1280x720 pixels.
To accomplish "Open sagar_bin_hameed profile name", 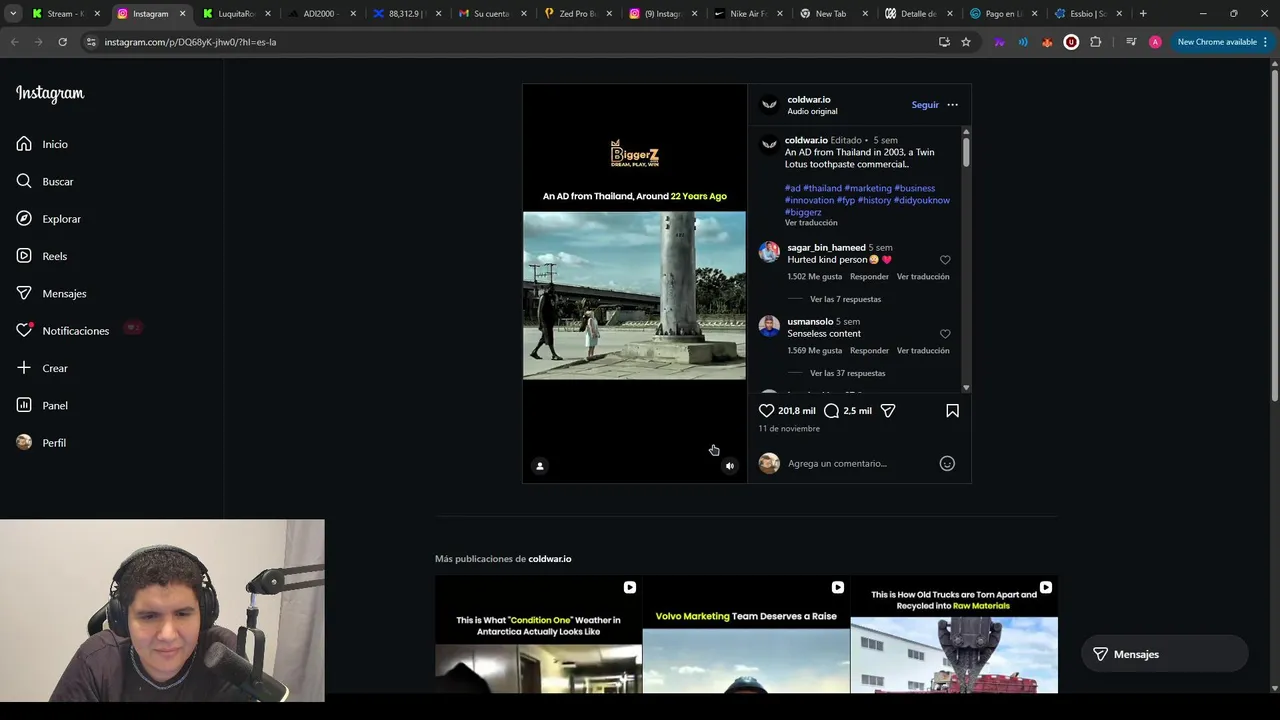I will click(826, 248).
